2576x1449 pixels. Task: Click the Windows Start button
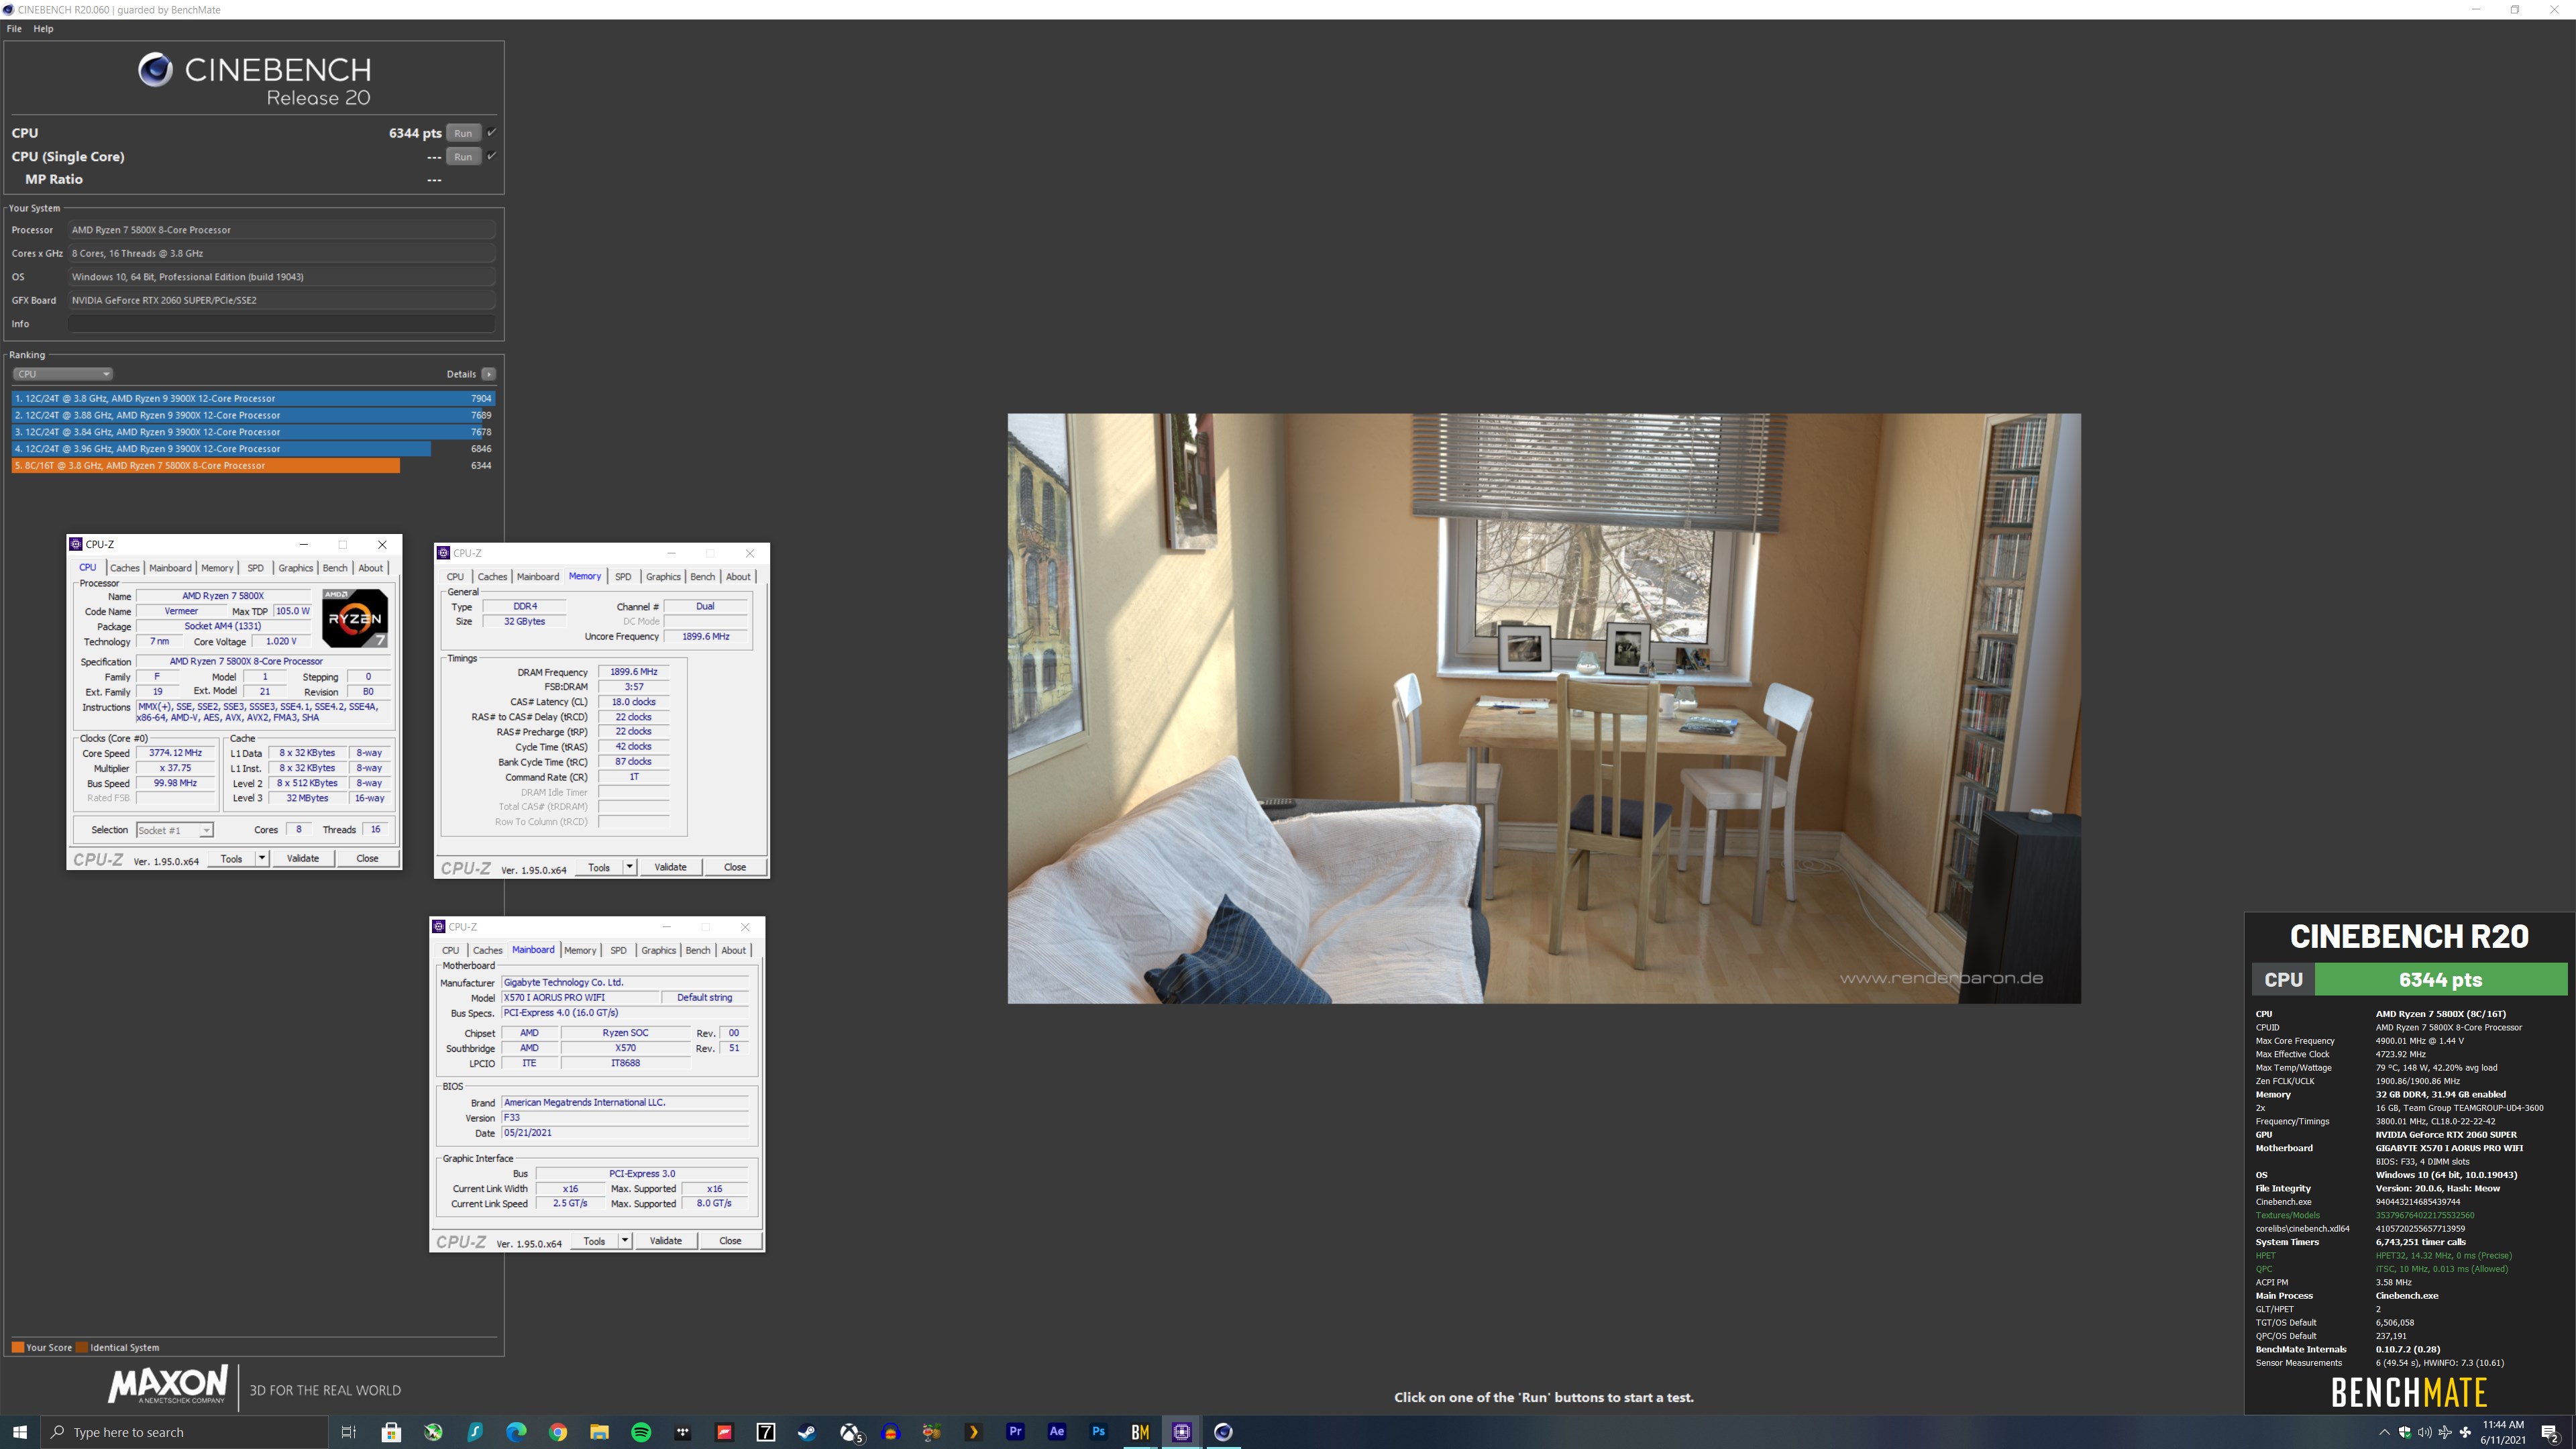click(x=20, y=1432)
